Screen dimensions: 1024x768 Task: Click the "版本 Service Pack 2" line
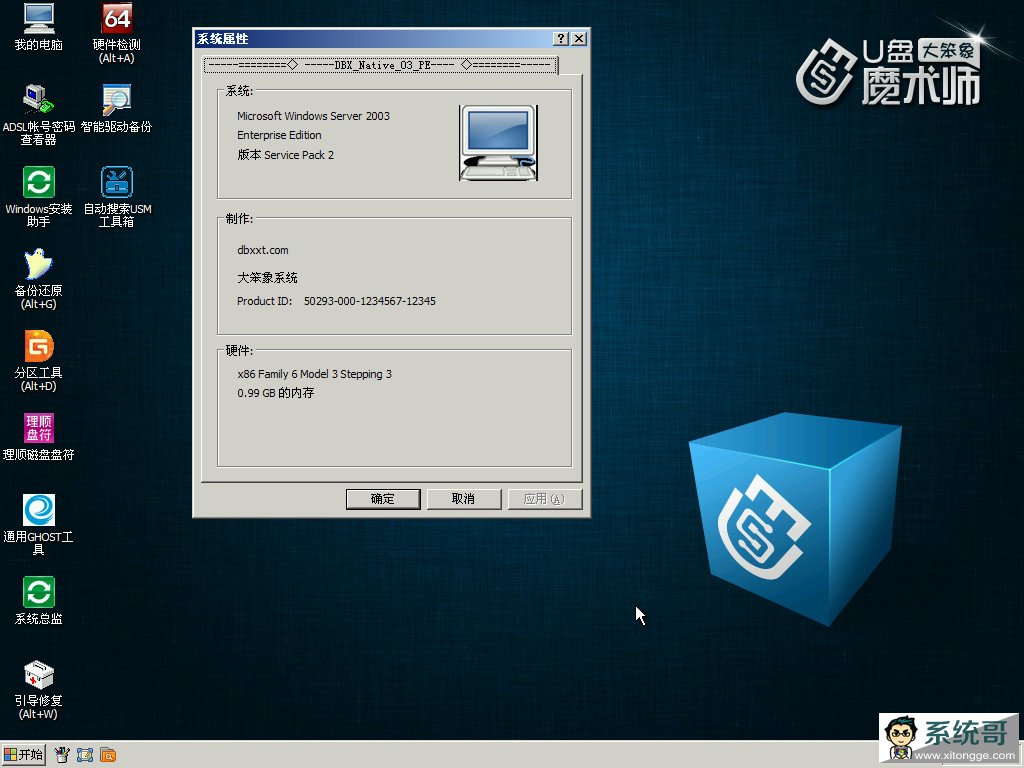coord(285,155)
